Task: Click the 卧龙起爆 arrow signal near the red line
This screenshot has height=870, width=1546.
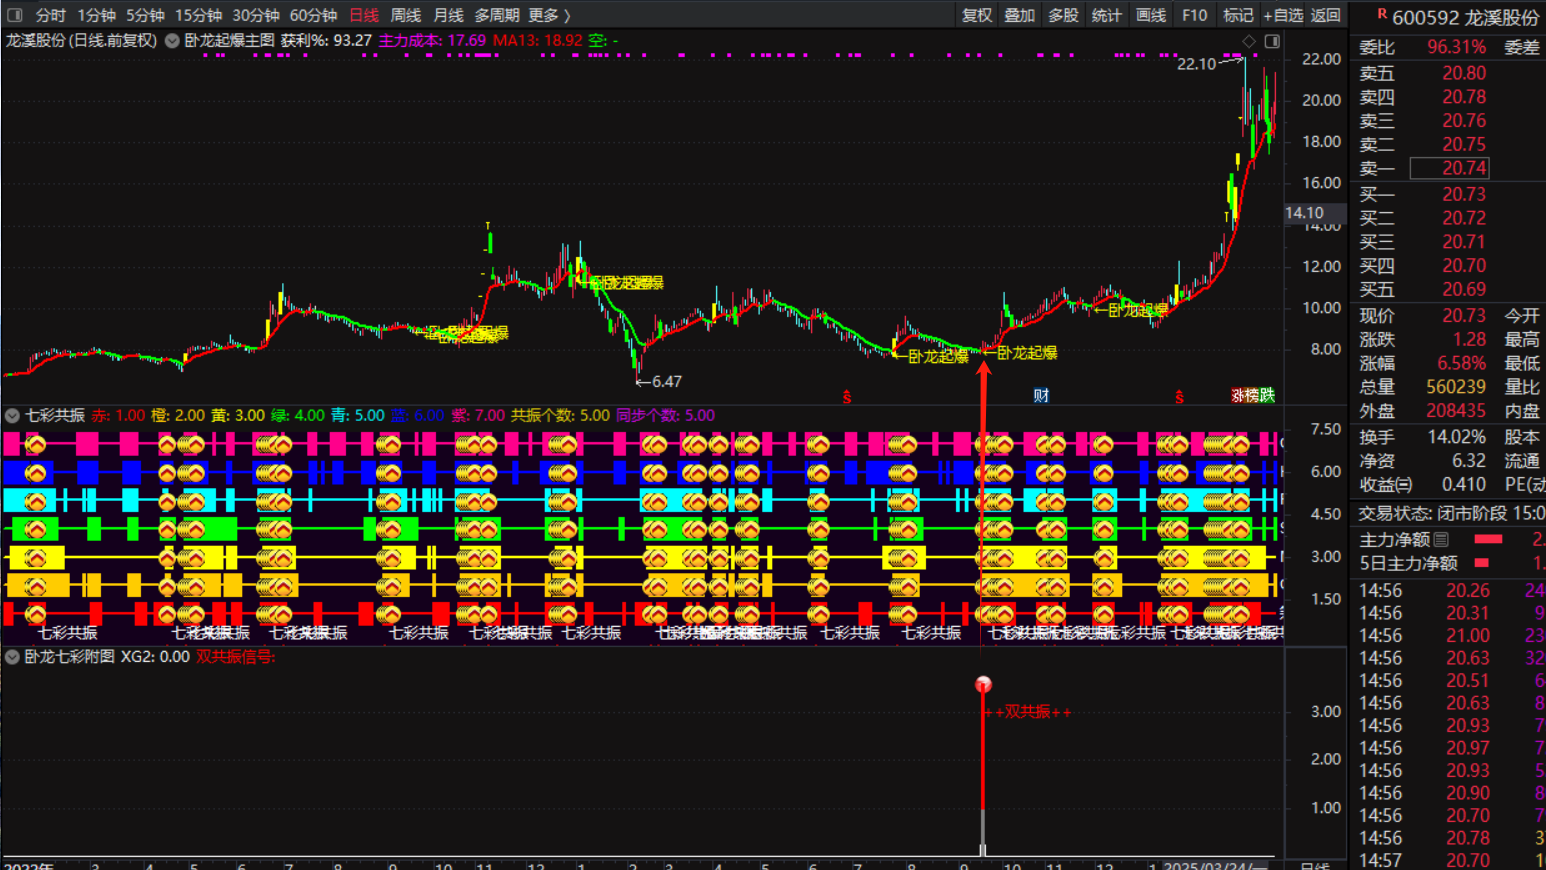Action: coord(1020,353)
